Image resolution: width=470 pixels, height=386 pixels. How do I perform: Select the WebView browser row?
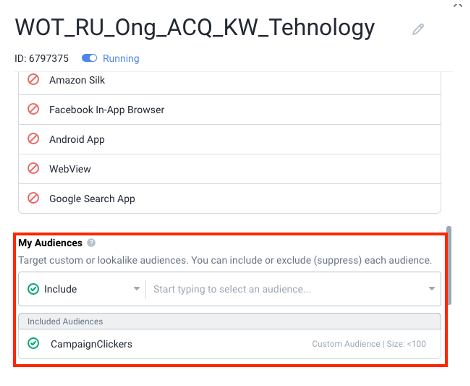[230, 169]
